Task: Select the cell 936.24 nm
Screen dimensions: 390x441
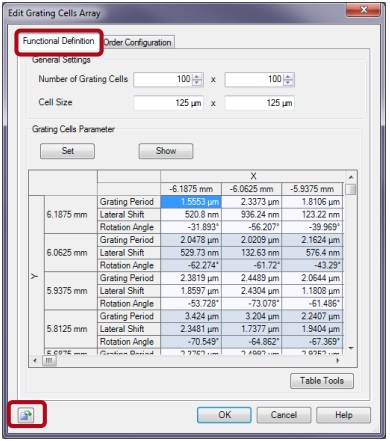Action: click(252, 214)
